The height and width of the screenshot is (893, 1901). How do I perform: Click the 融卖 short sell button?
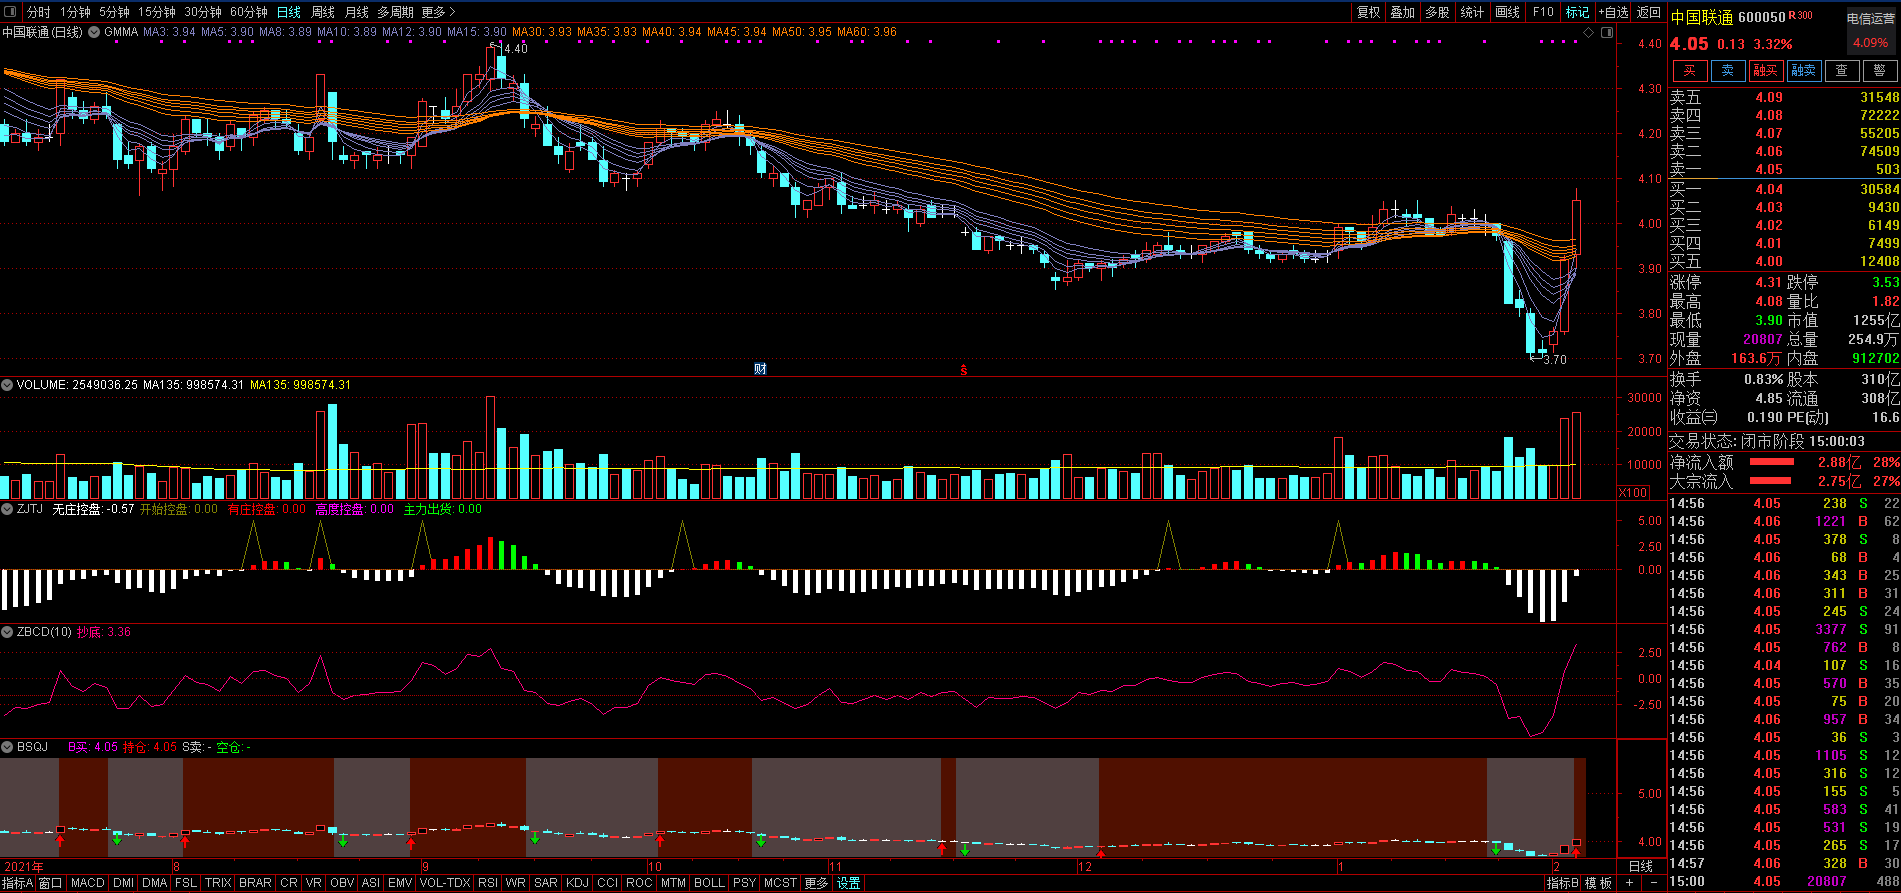point(1803,70)
